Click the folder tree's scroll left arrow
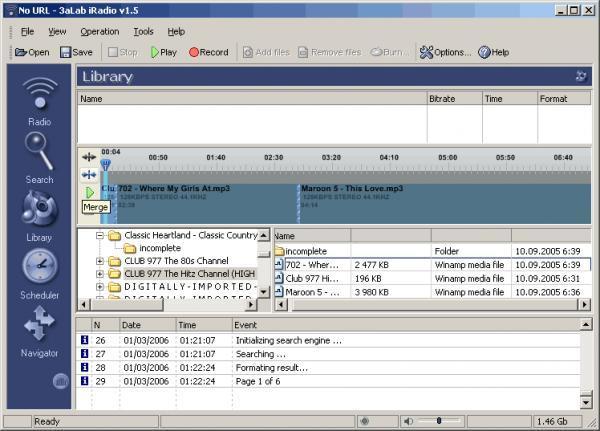Screen dimensions: 600x431 tap(84, 305)
